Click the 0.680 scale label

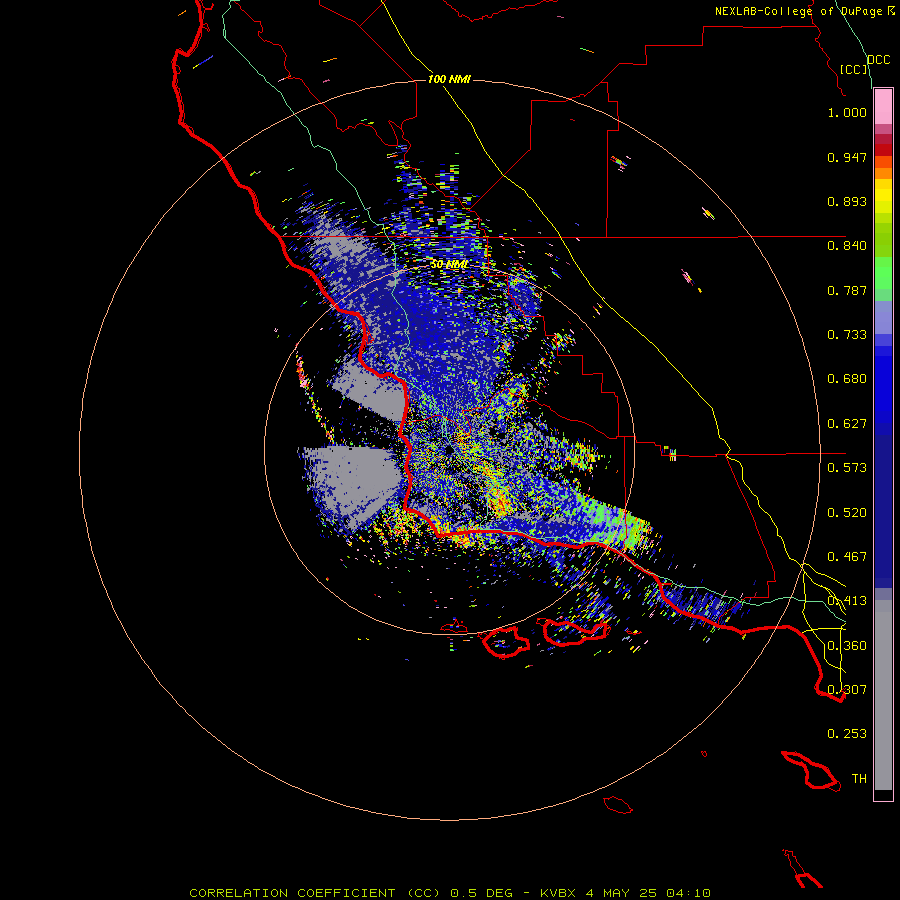click(847, 379)
